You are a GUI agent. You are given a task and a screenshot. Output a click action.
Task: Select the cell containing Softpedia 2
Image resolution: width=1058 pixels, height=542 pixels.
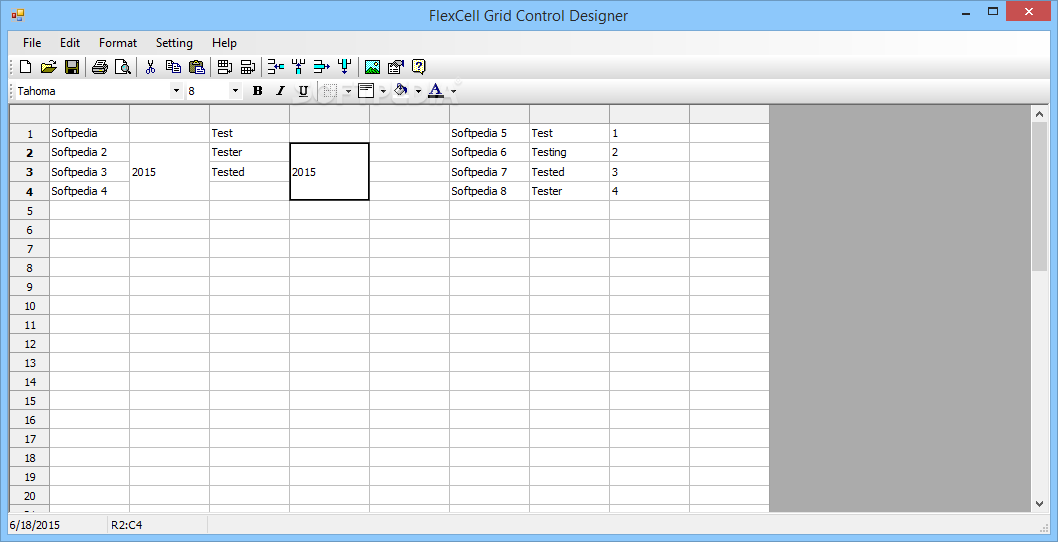(x=89, y=153)
